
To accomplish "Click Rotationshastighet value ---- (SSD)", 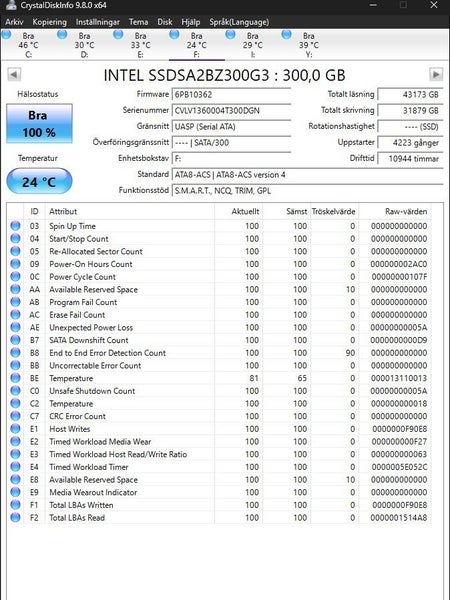I will pyautogui.click(x=410, y=126).
